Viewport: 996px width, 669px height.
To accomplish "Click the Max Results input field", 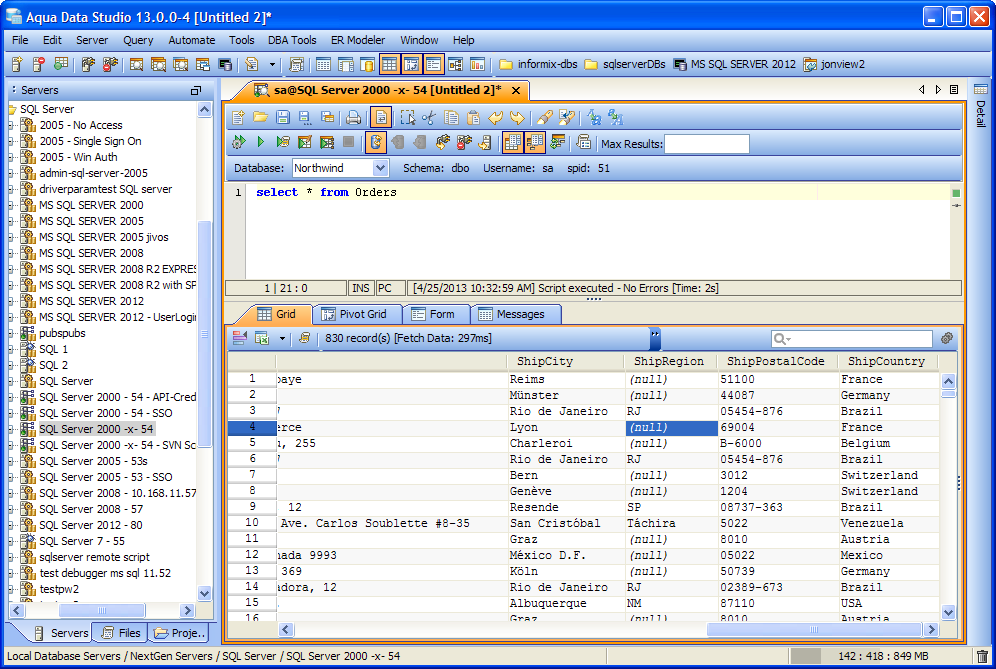I will [x=706, y=144].
